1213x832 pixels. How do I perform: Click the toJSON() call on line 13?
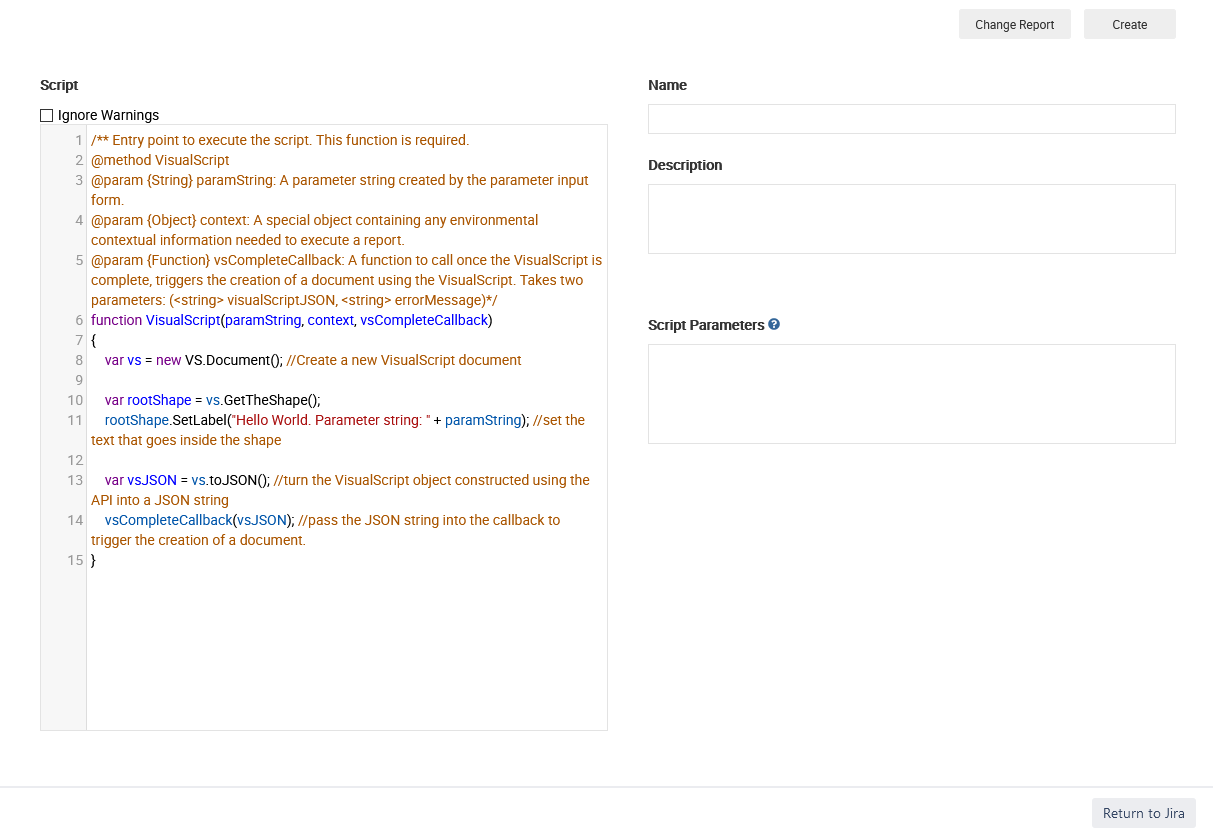click(235, 480)
